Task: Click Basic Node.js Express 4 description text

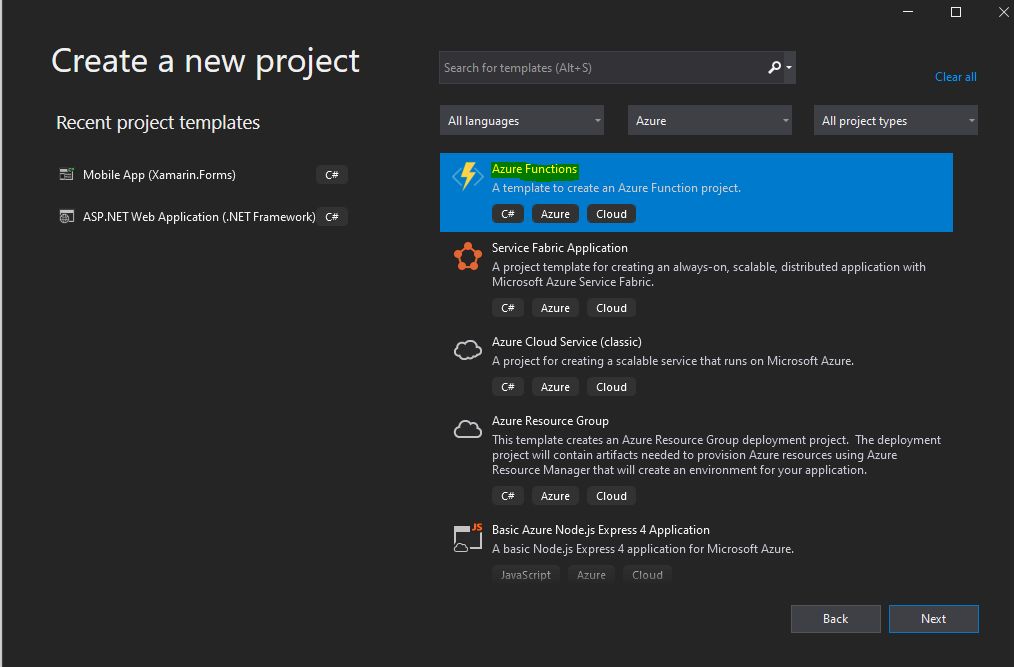Action: 643,549
